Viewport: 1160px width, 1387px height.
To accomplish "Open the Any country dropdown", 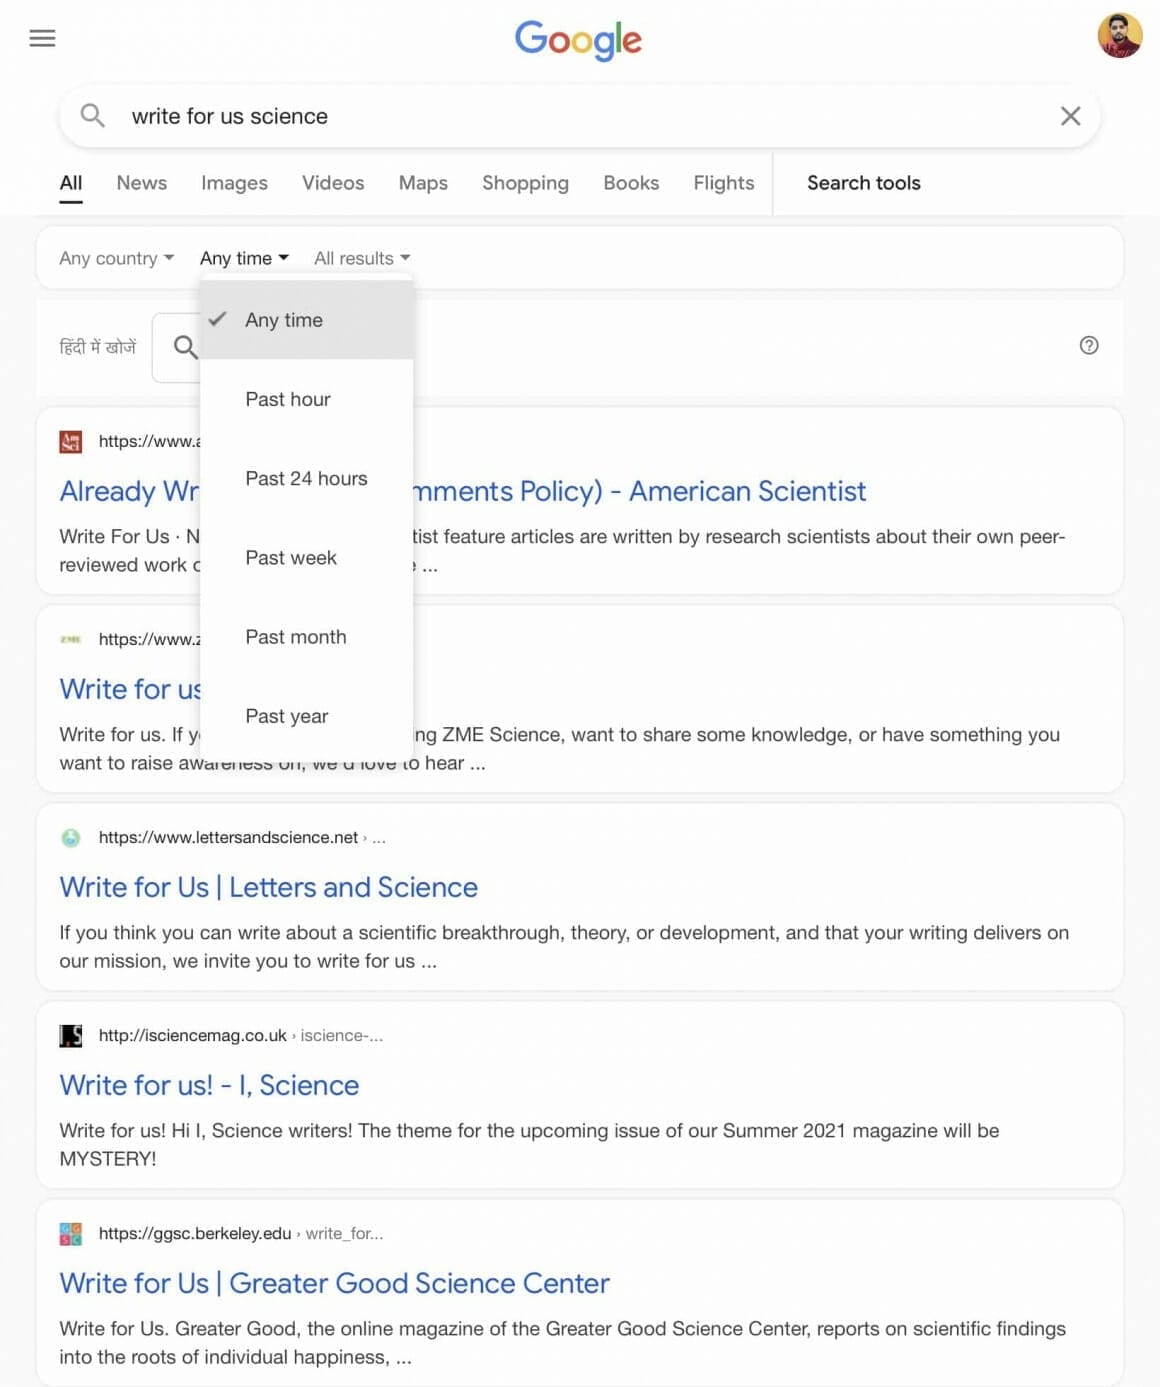I will [116, 258].
